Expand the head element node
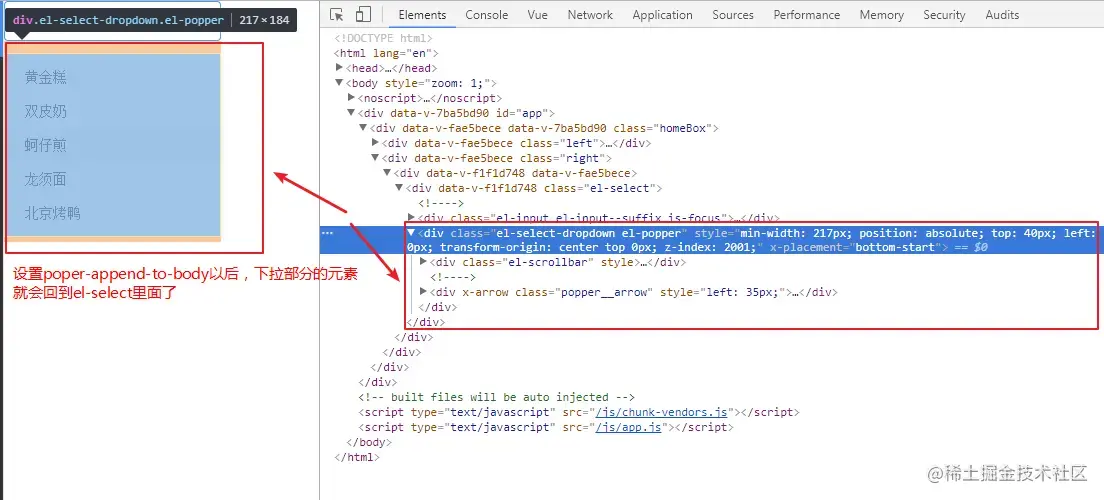The width and height of the screenshot is (1104, 500). [x=340, y=68]
